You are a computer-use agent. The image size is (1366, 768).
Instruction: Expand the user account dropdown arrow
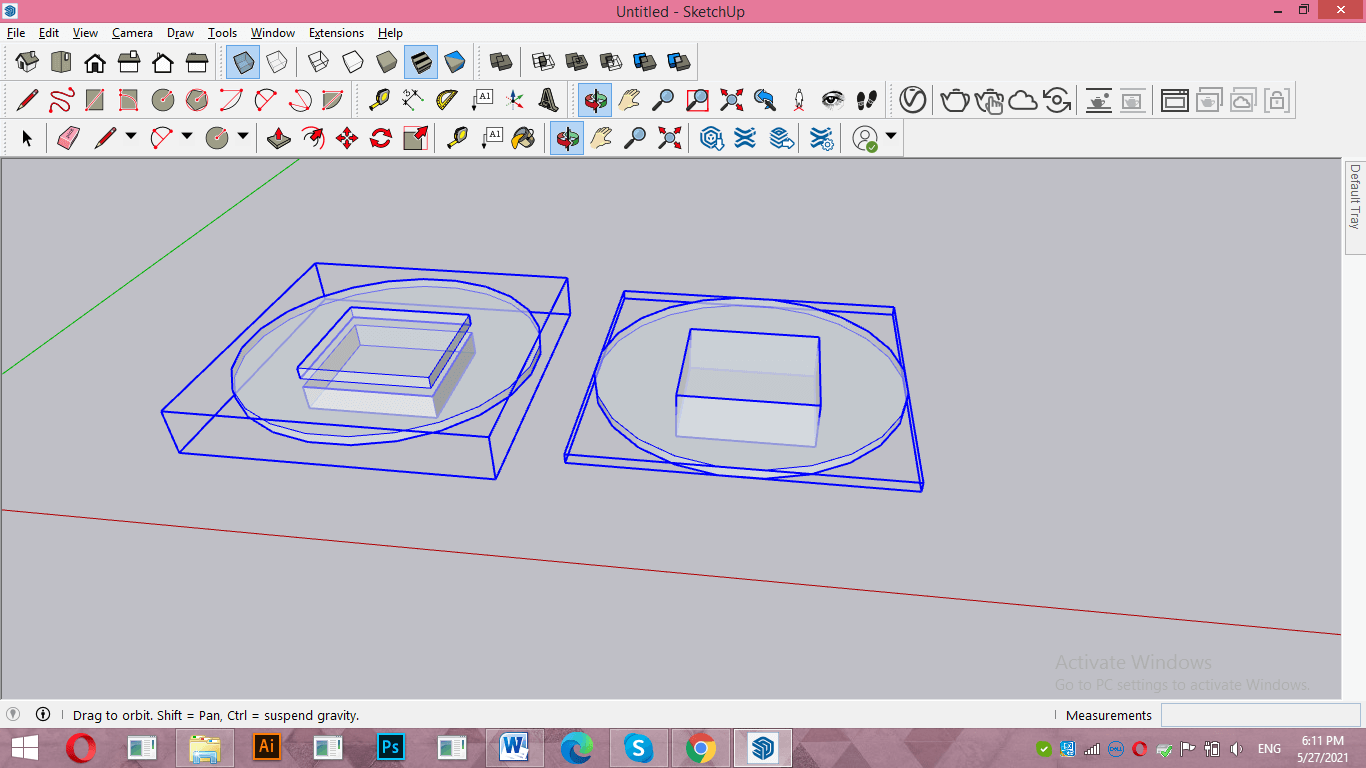[x=890, y=137]
